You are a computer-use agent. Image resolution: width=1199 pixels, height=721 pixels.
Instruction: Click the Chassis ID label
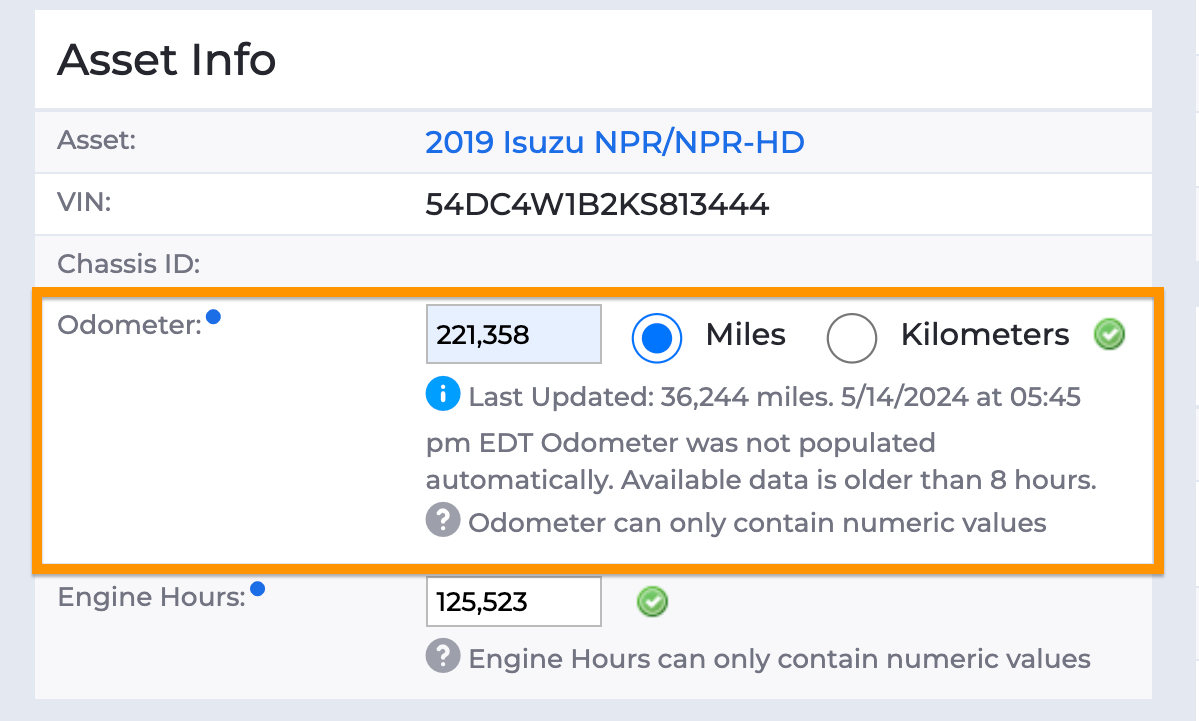(x=128, y=264)
